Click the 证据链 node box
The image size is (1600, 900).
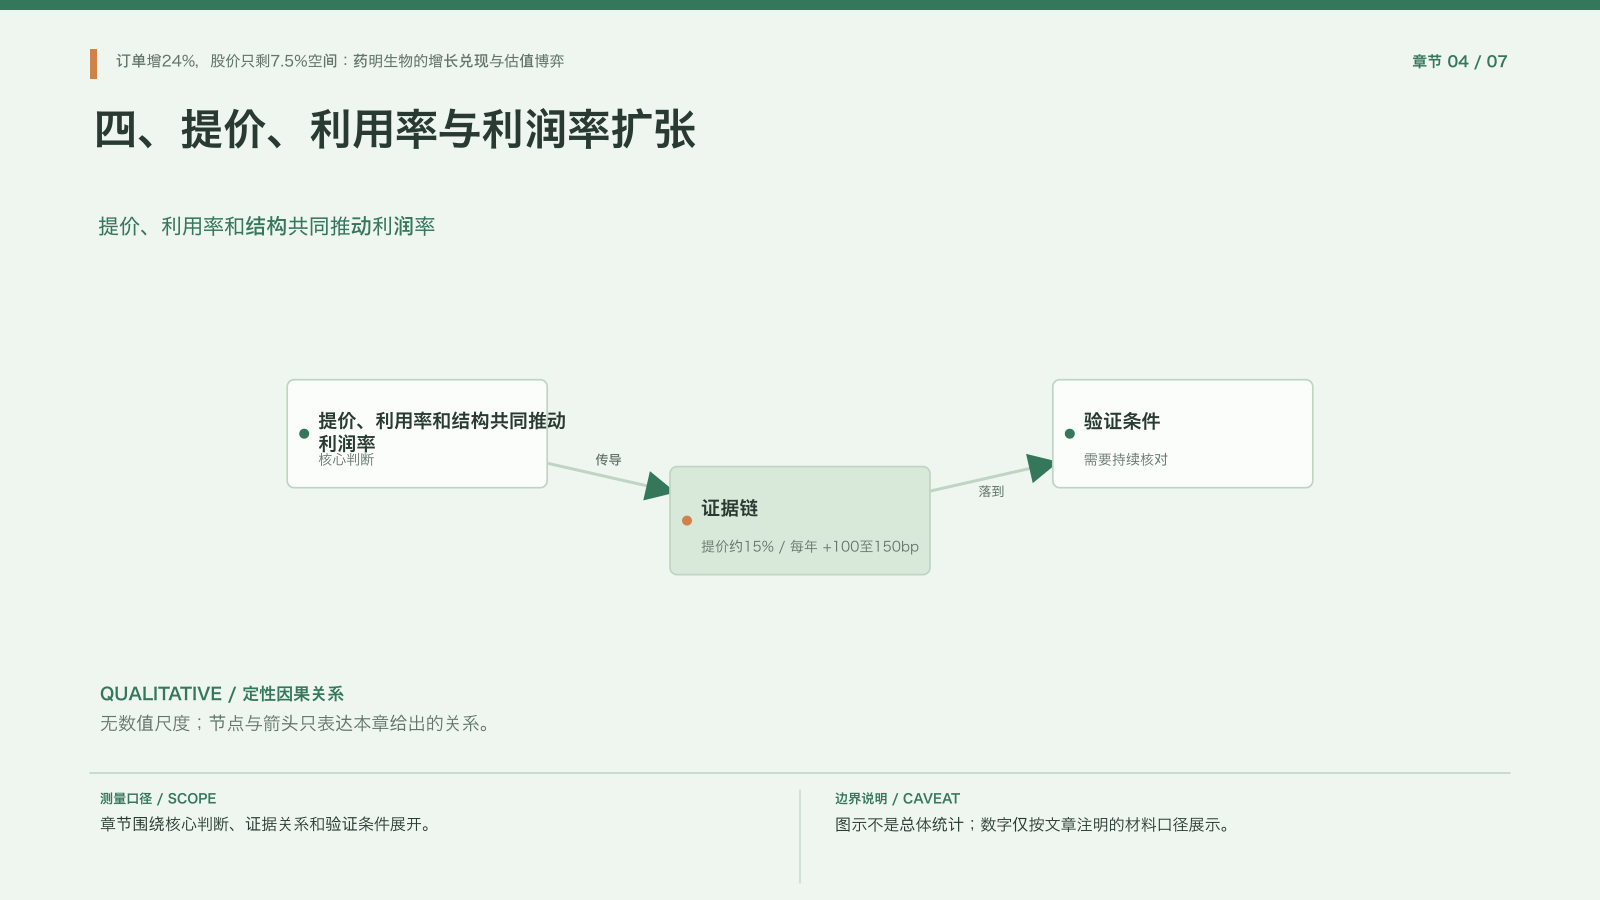coord(800,520)
